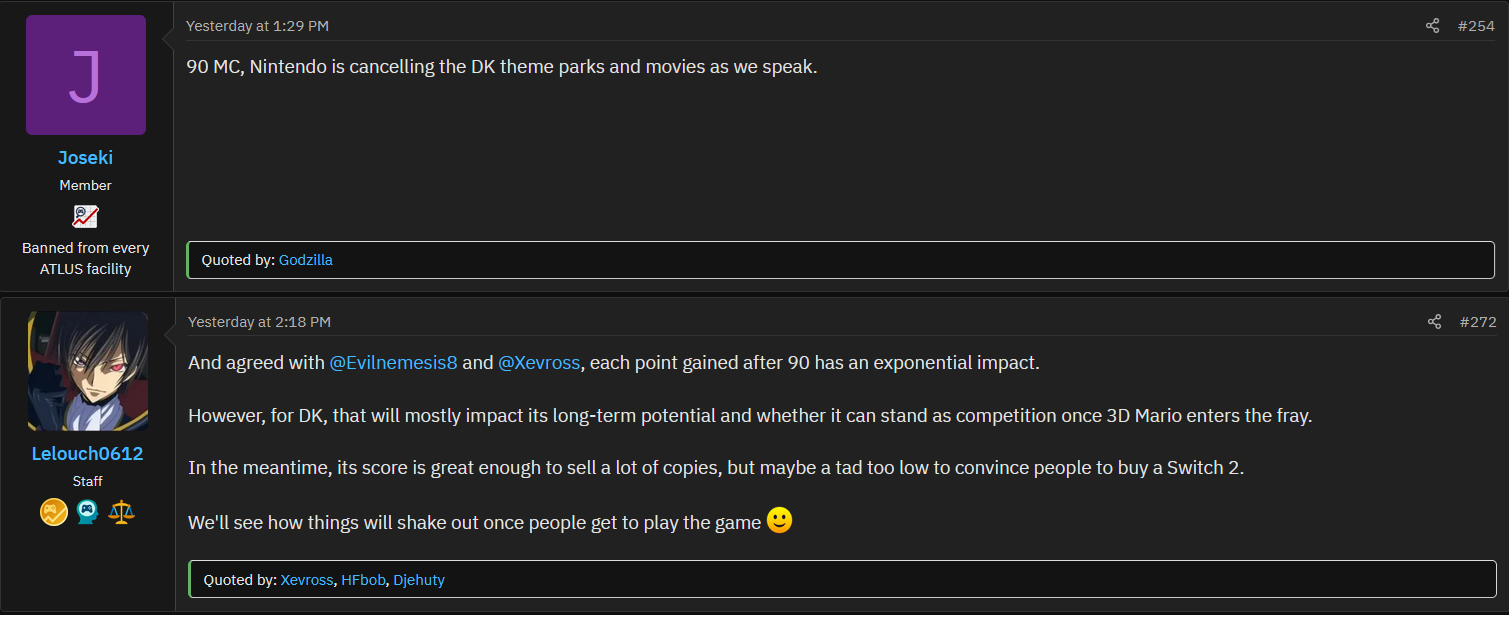The image size is (1509, 617).
Task: Open Xevross in the Quoted by list
Action: pyautogui.click(x=307, y=580)
